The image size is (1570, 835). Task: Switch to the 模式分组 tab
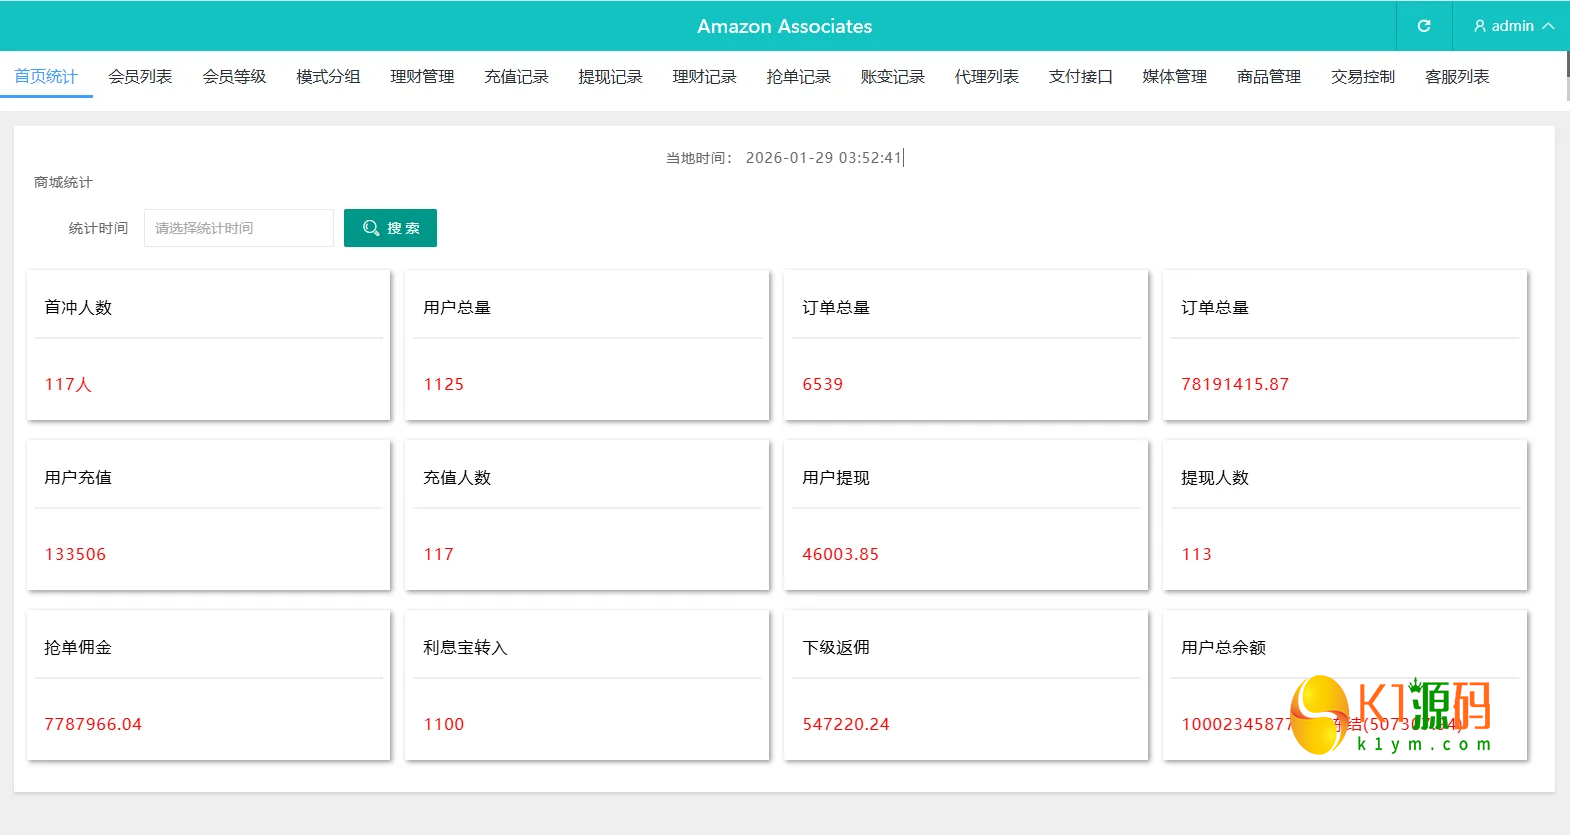328,76
